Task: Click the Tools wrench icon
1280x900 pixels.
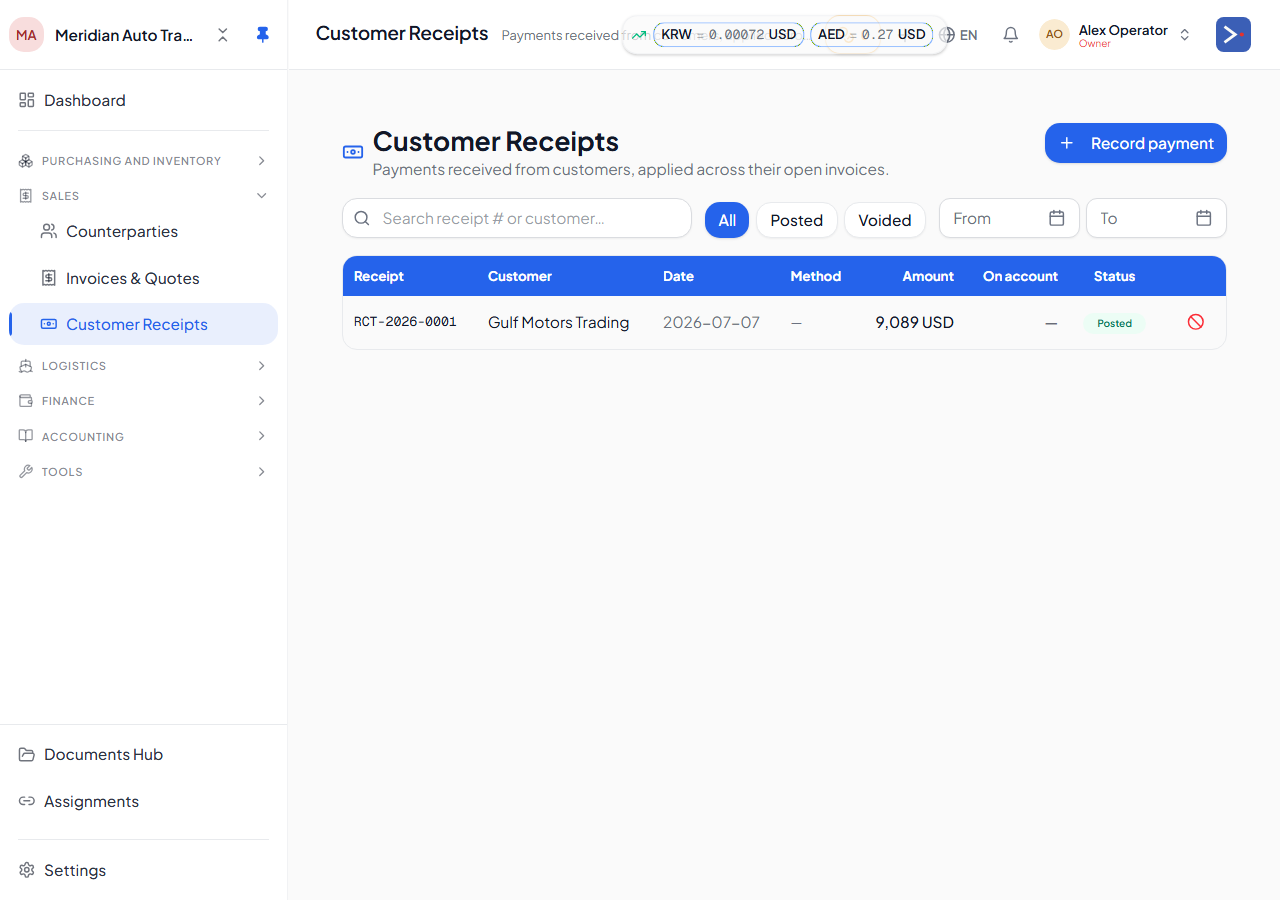Action: tap(26, 472)
